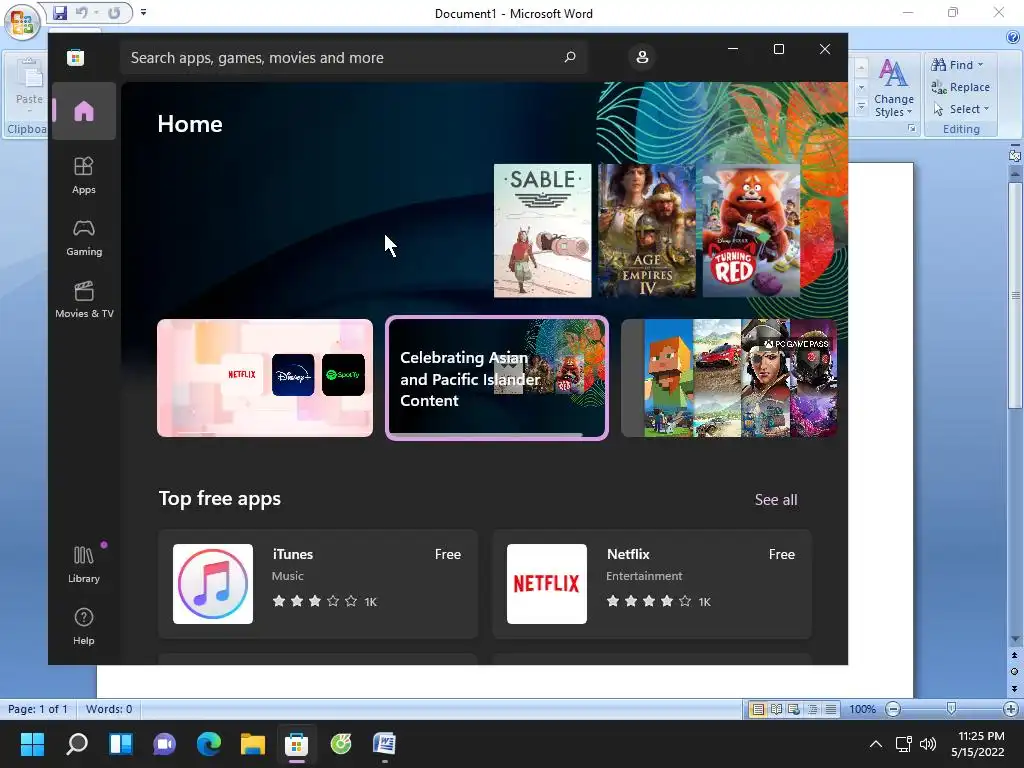Save the Word document from Quick Access Toolbar
Viewport: 1024px width, 768px height.
[x=60, y=12]
